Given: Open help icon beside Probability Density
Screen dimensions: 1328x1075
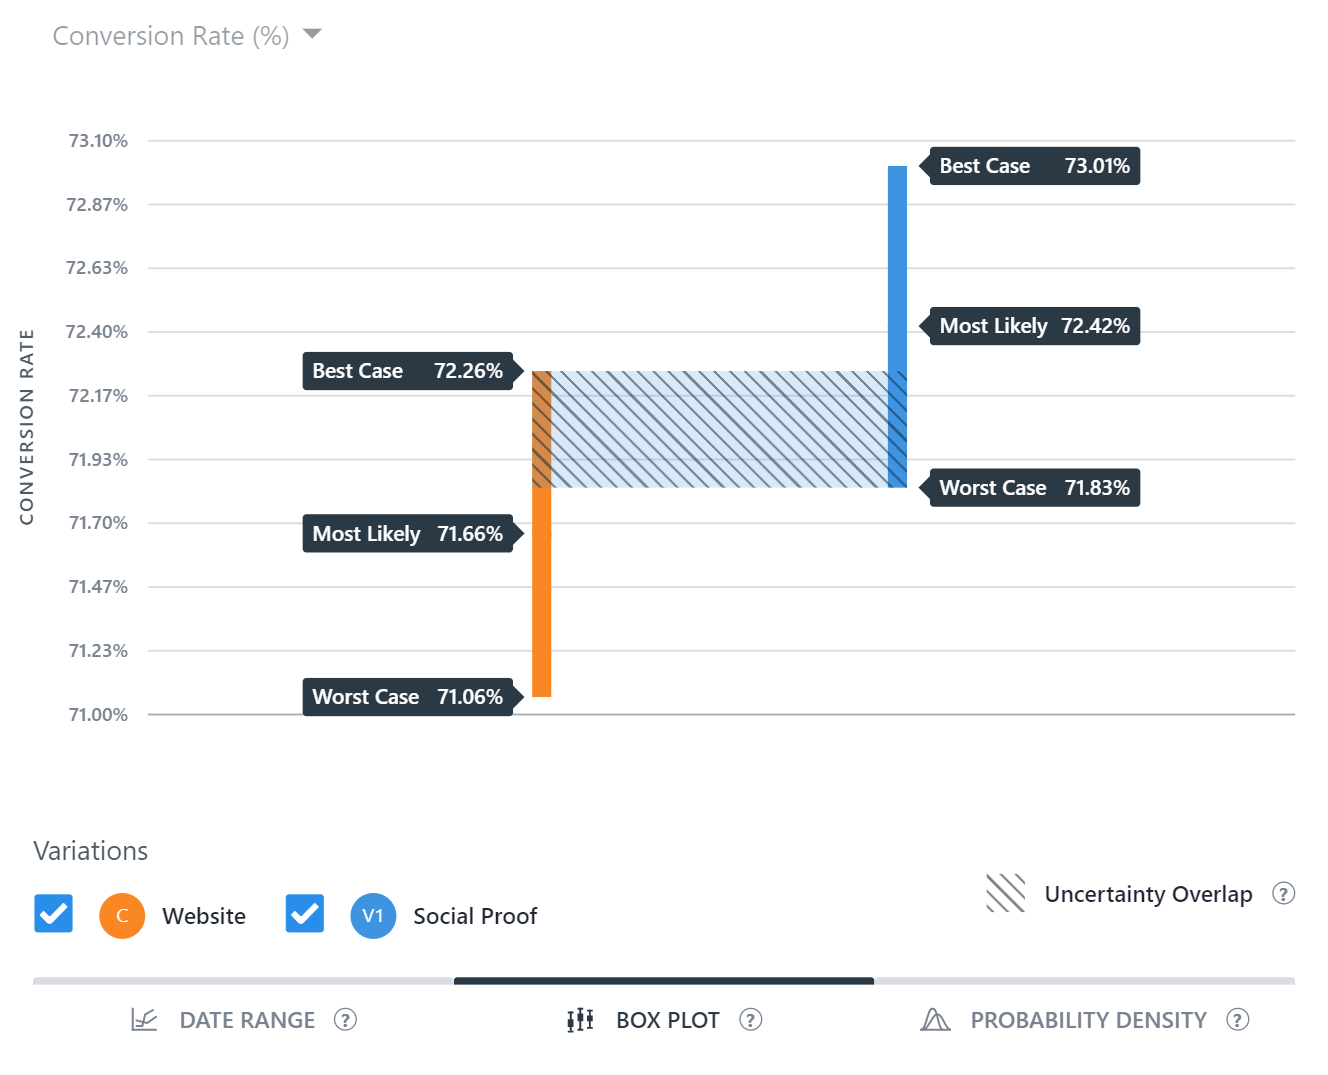Looking at the screenshot, I should coord(1238,1020).
